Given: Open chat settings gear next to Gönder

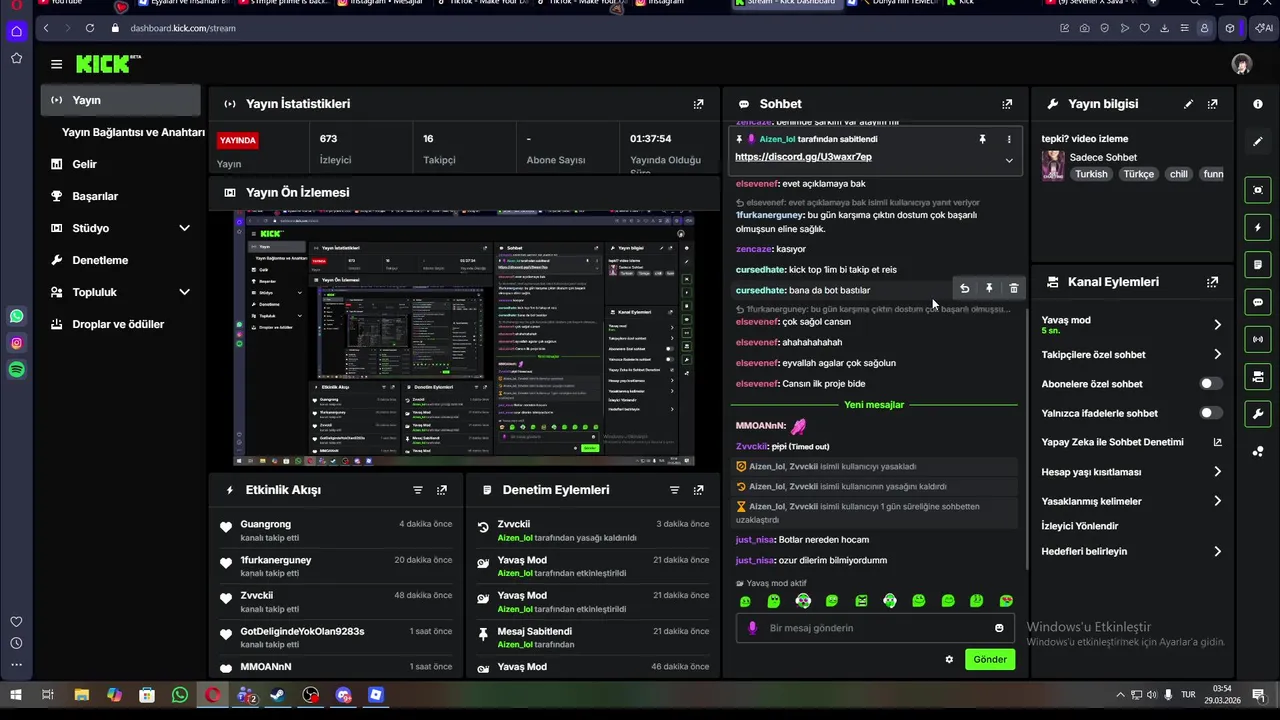Looking at the screenshot, I should pyautogui.click(x=949, y=659).
